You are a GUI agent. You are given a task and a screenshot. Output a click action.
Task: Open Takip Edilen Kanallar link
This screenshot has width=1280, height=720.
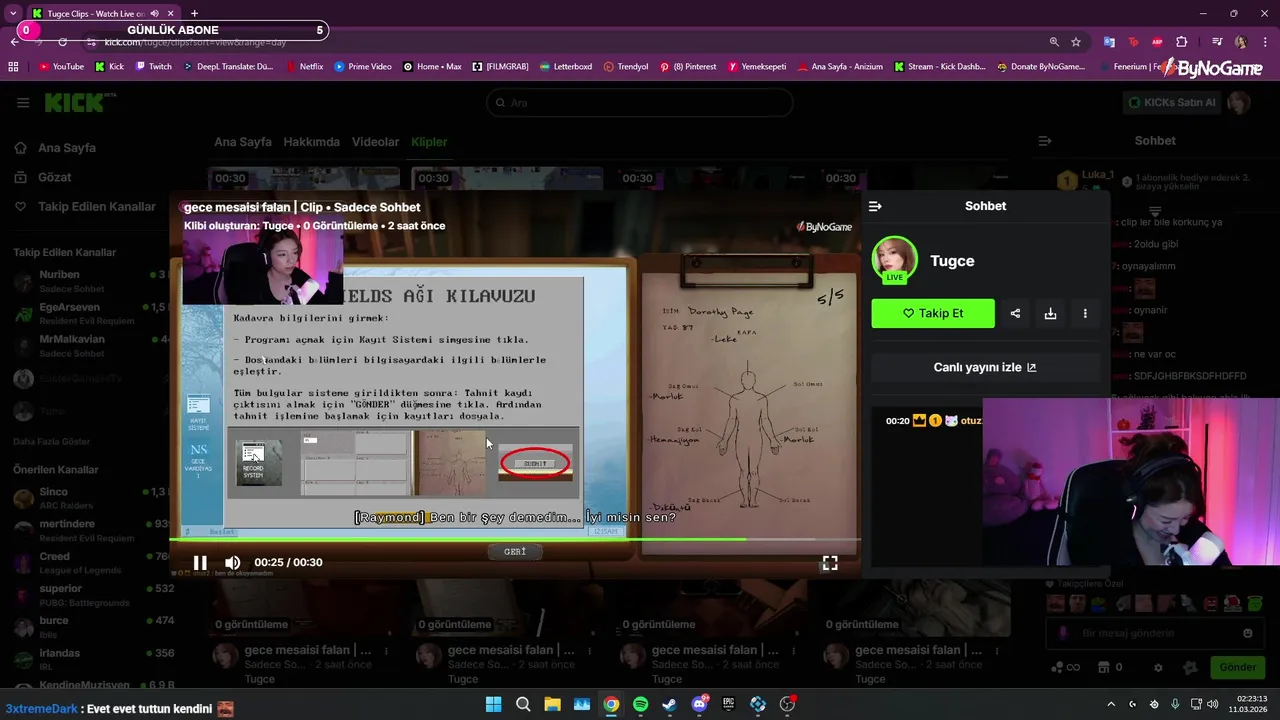(86, 206)
